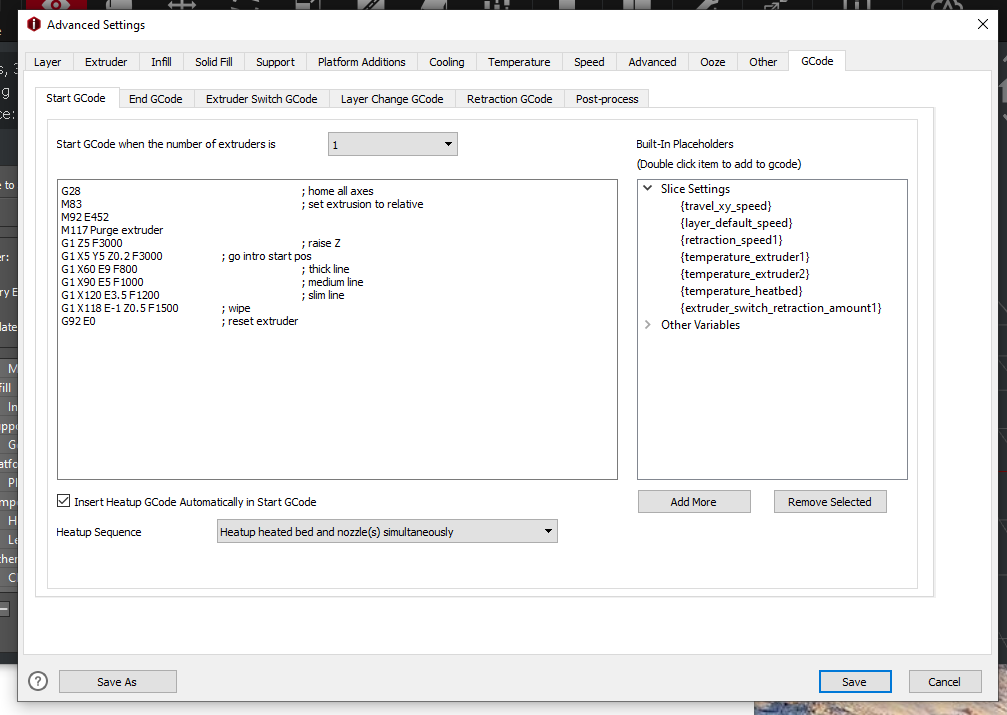Open the Heatup Sequence dropdown

[x=387, y=531]
